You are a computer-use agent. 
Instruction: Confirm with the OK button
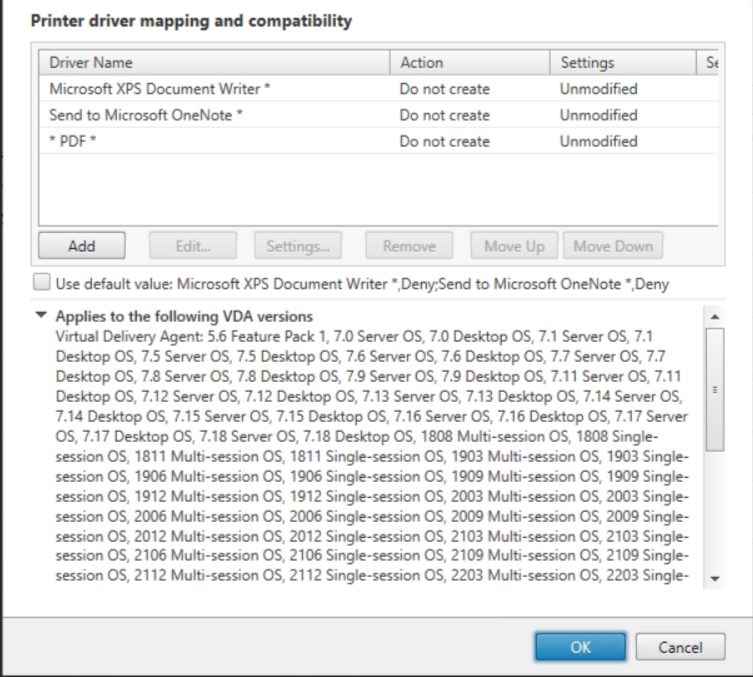click(x=581, y=647)
